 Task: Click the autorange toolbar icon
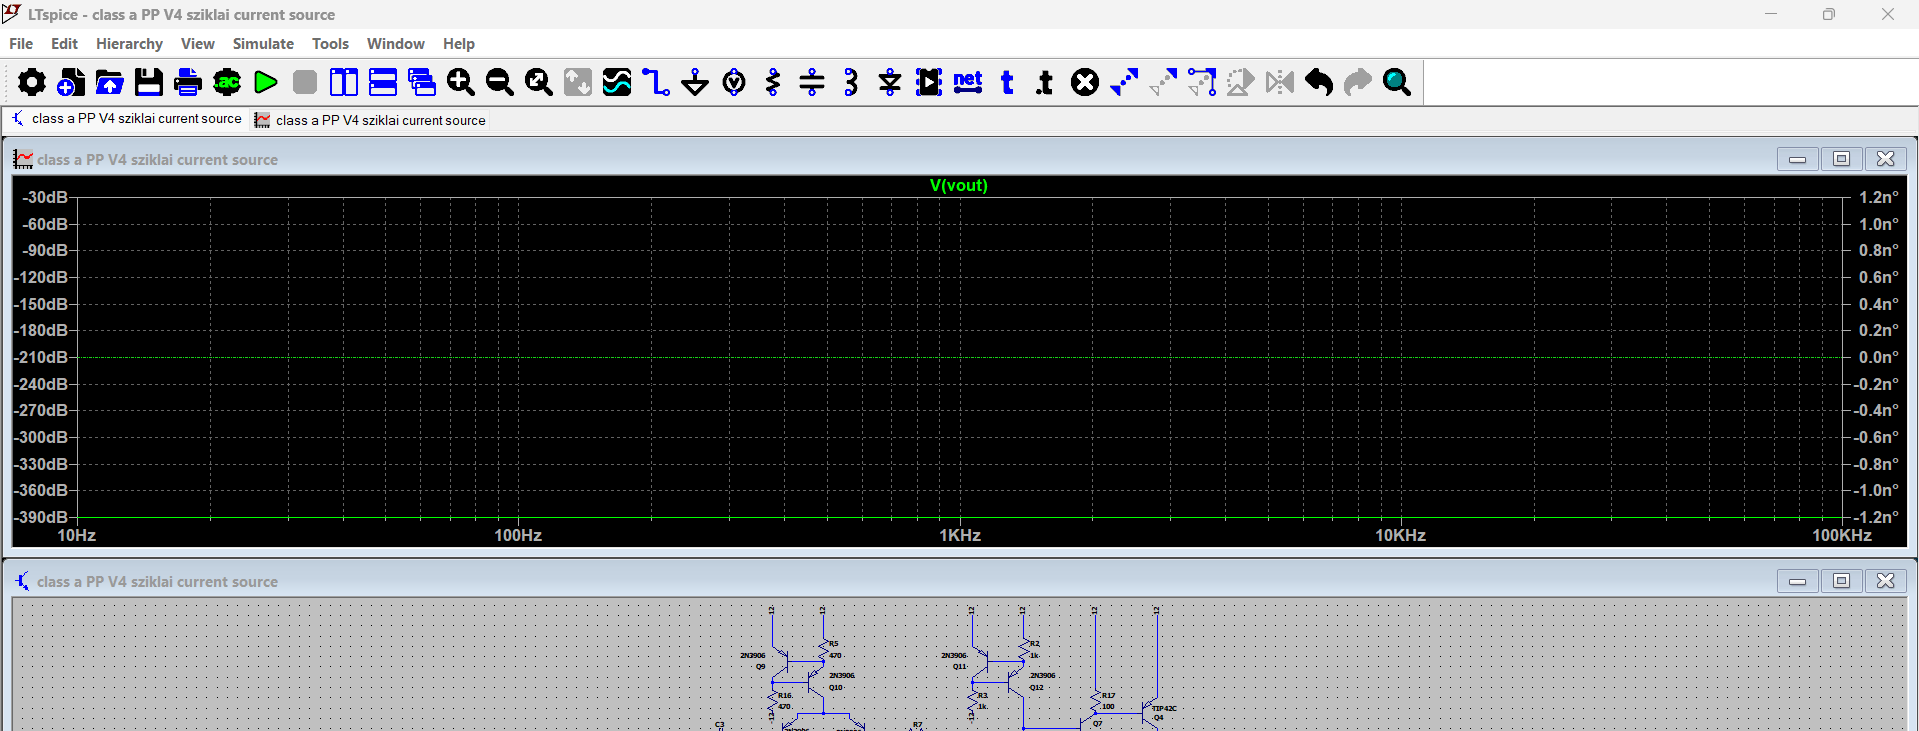point(578,82)
